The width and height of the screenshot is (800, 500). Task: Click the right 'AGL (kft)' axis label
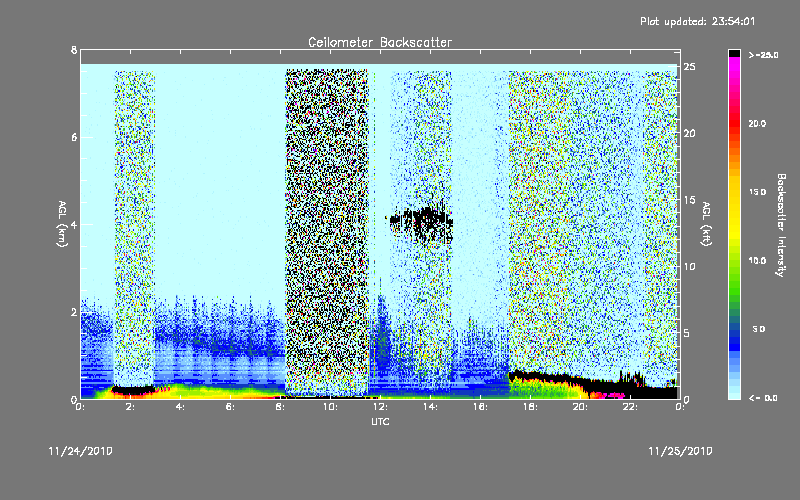[706, 224]
